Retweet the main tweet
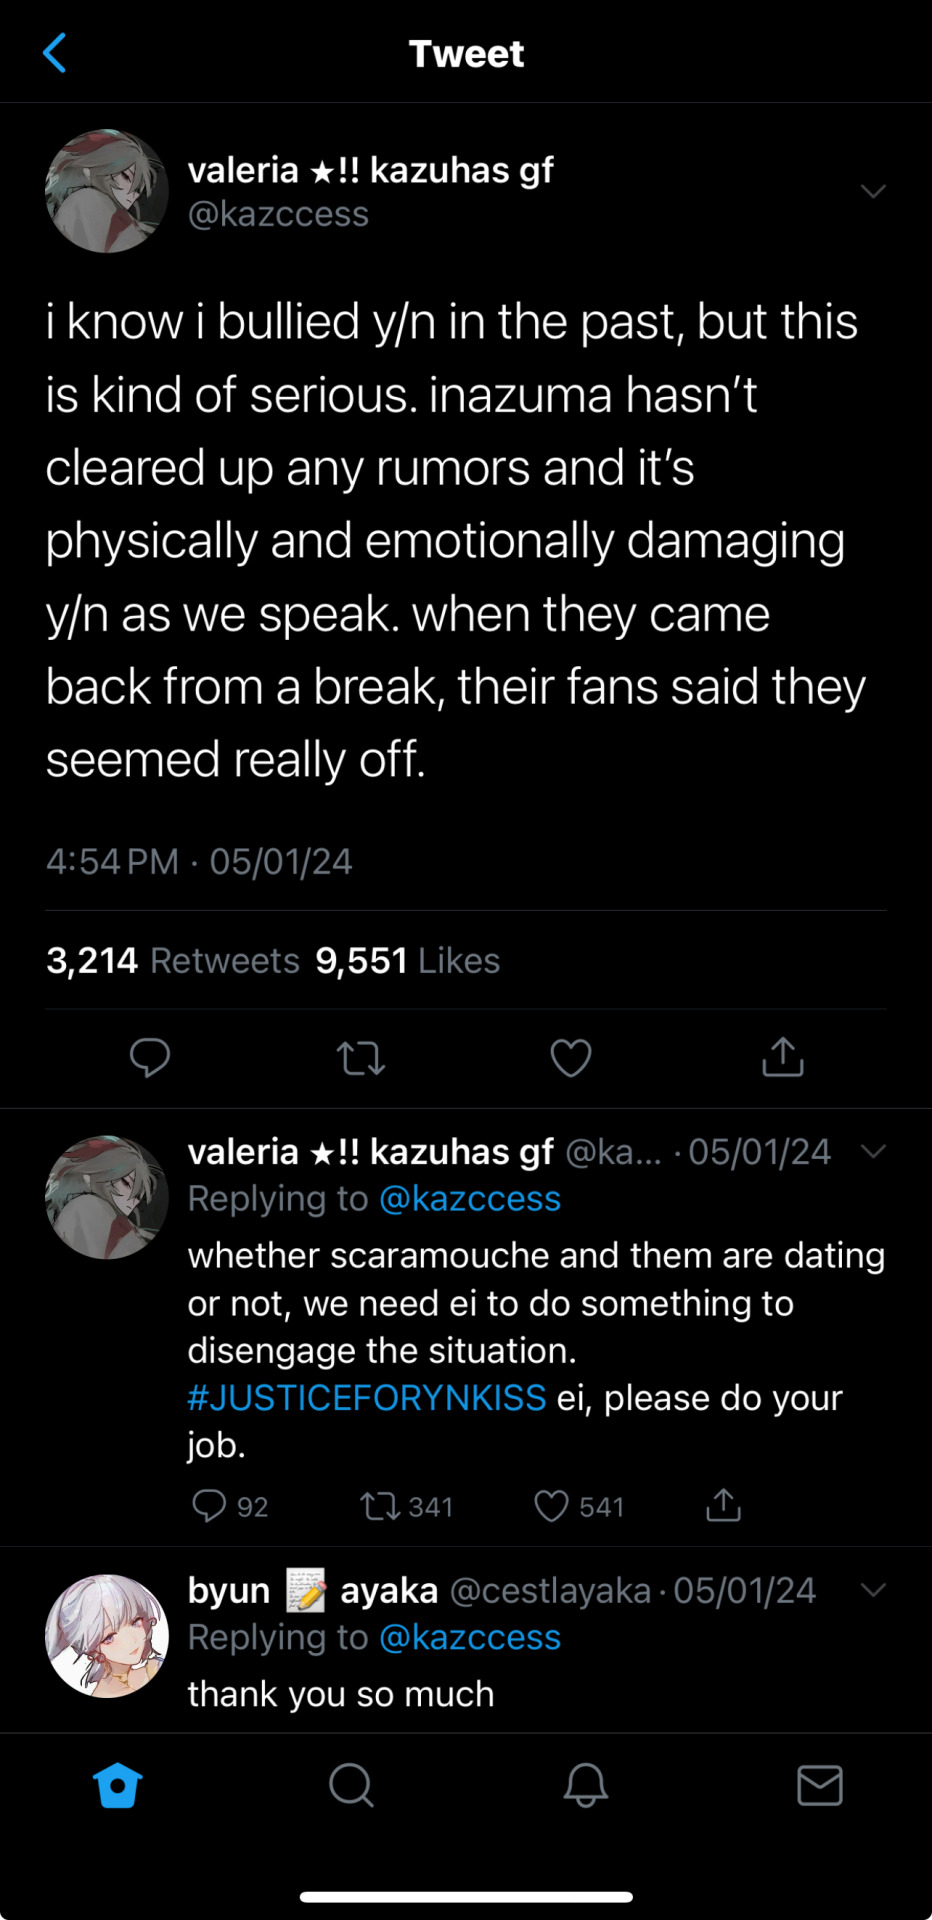This screenshot has width=932, height=1920. pyautogui.click(x=361, y=1057)
